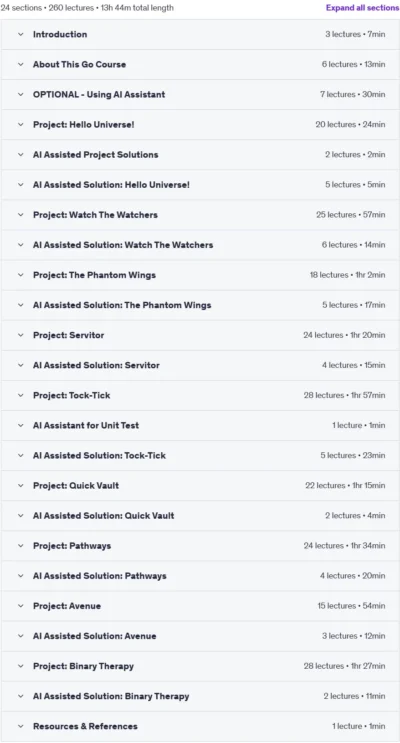Expand the Project: Watch The Watchers chevron
The image size is (400, 743).
tap(20, 215)
